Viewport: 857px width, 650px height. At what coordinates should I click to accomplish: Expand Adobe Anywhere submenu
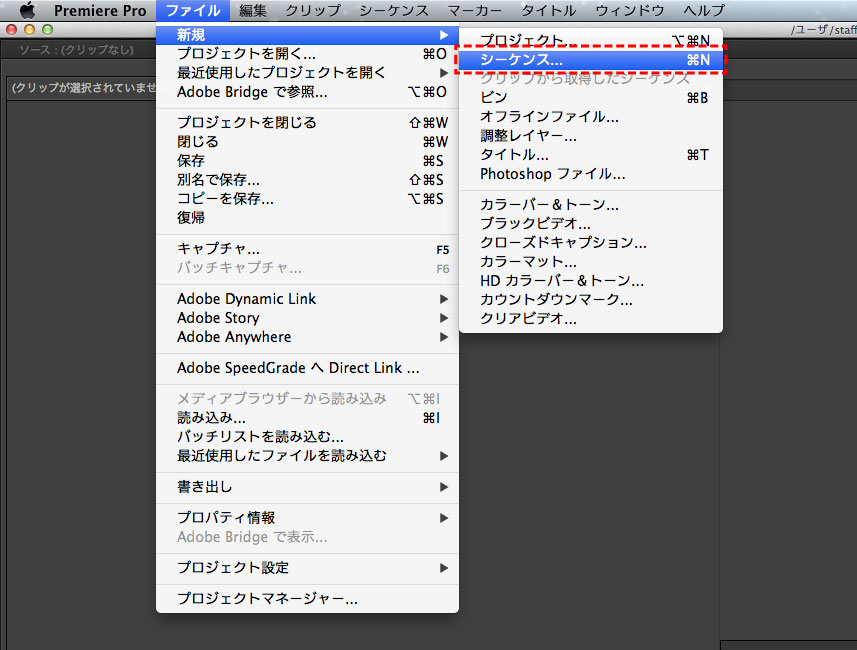(x=307, y=337)
